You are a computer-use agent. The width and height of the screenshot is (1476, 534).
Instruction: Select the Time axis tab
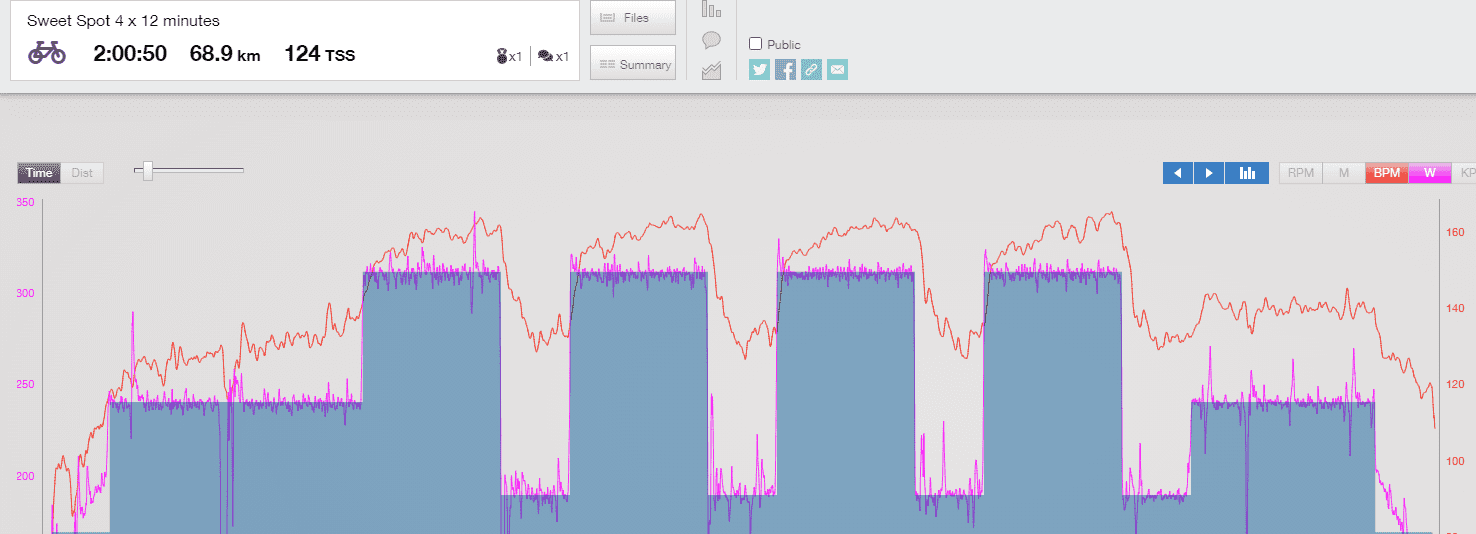click(39, 173)
